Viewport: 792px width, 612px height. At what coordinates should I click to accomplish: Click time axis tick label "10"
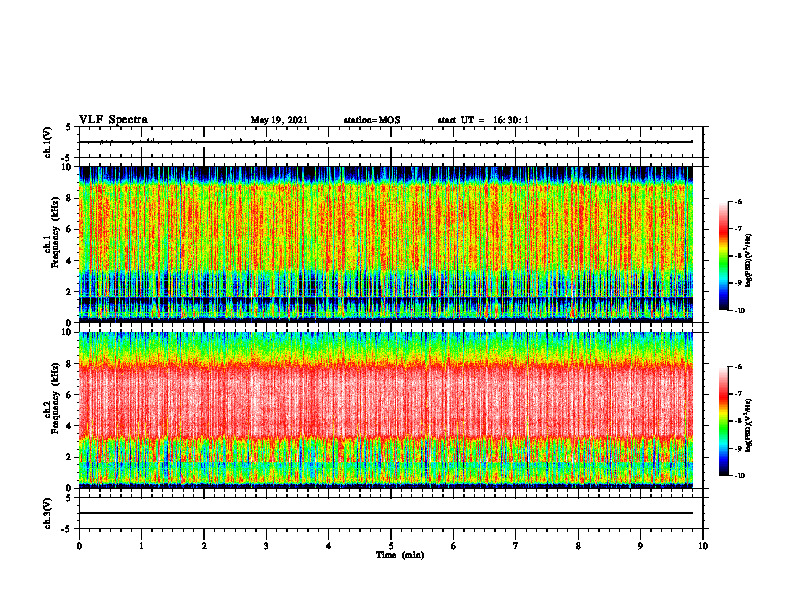pyautogui.click(x=703, y=546)
